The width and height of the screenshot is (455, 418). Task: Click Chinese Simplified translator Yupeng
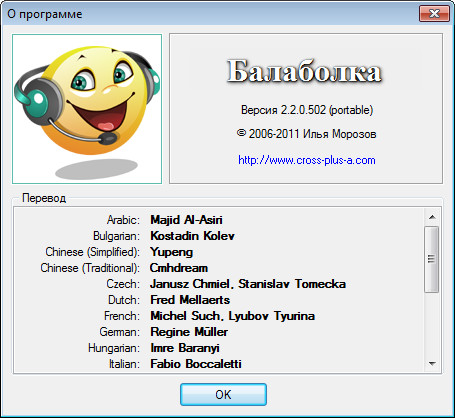171,252
